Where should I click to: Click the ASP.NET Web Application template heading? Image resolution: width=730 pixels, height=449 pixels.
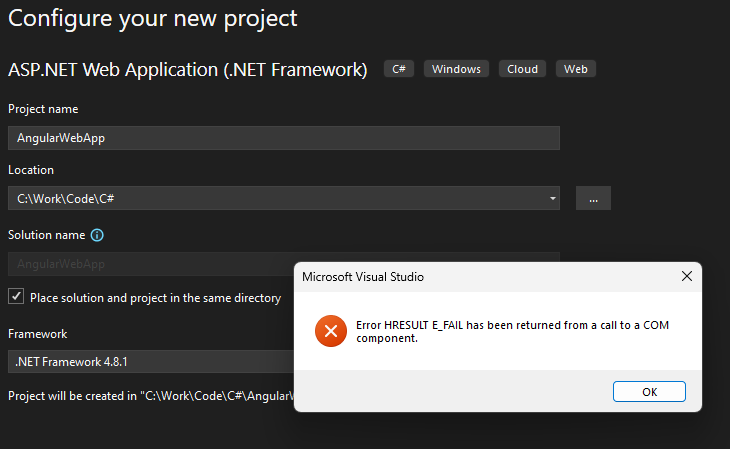tap(188, 70)
